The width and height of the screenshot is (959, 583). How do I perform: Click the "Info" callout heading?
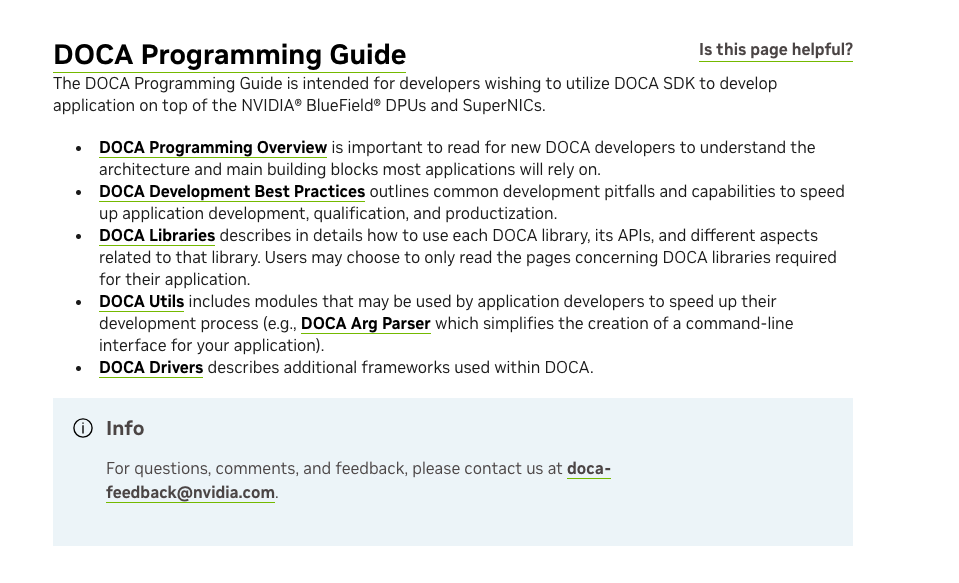[125, 429]
